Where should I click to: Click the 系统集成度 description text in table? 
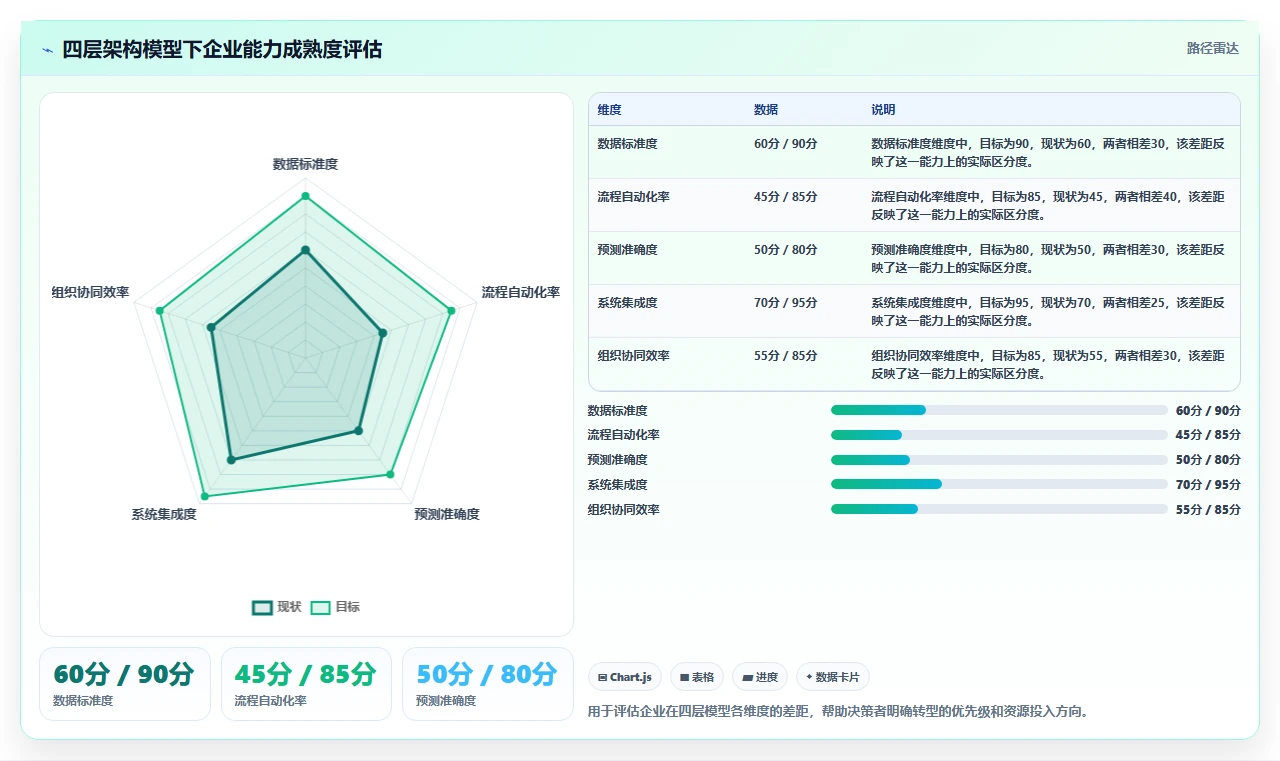[1048, 311]
